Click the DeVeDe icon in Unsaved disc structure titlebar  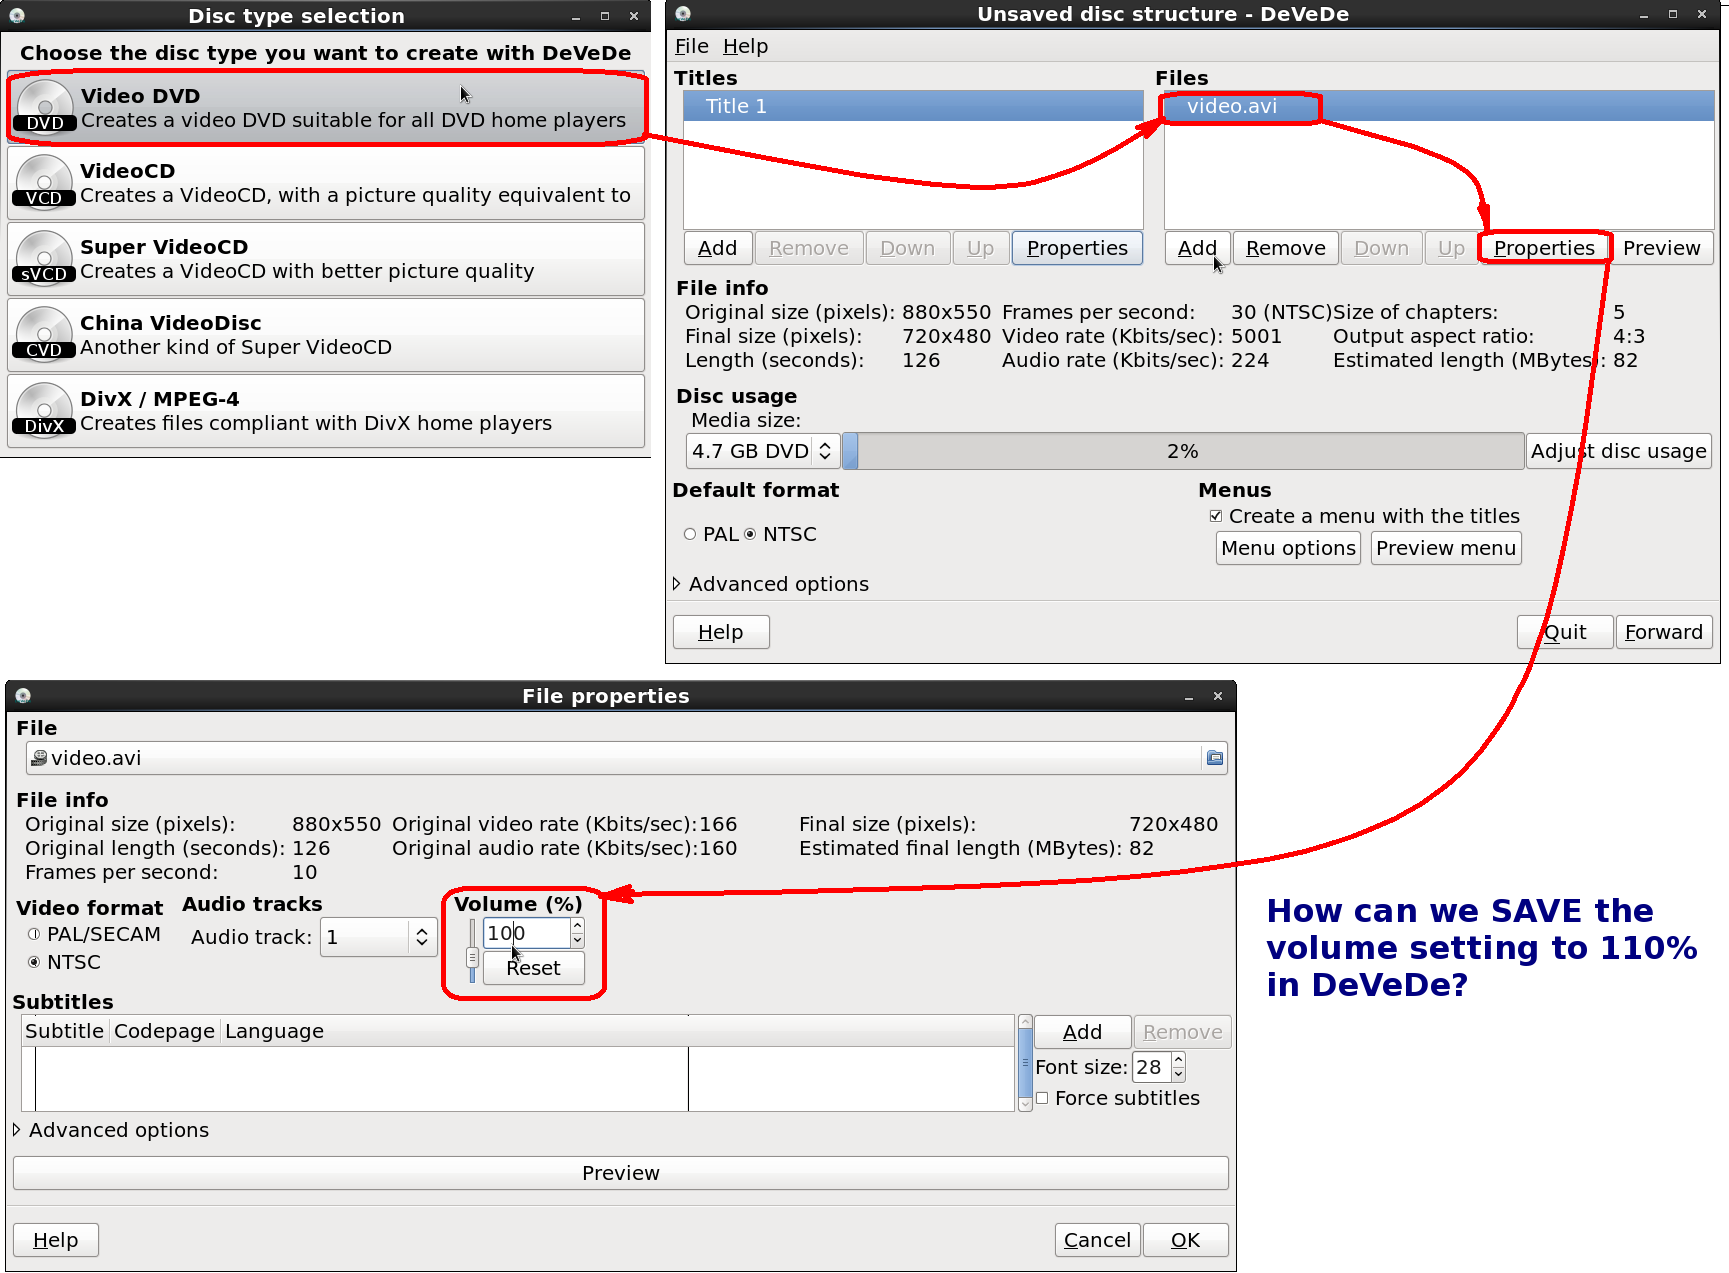(683, 14)
